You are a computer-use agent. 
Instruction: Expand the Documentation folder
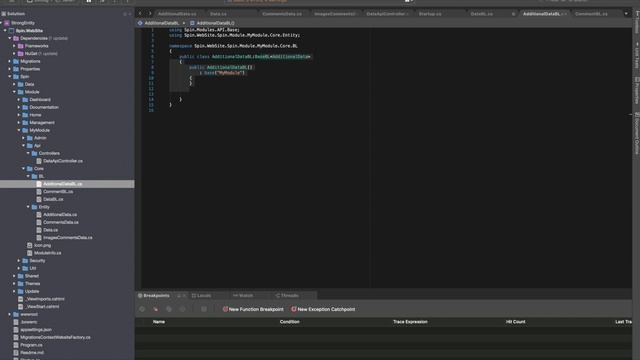click(x=19, y=107)
